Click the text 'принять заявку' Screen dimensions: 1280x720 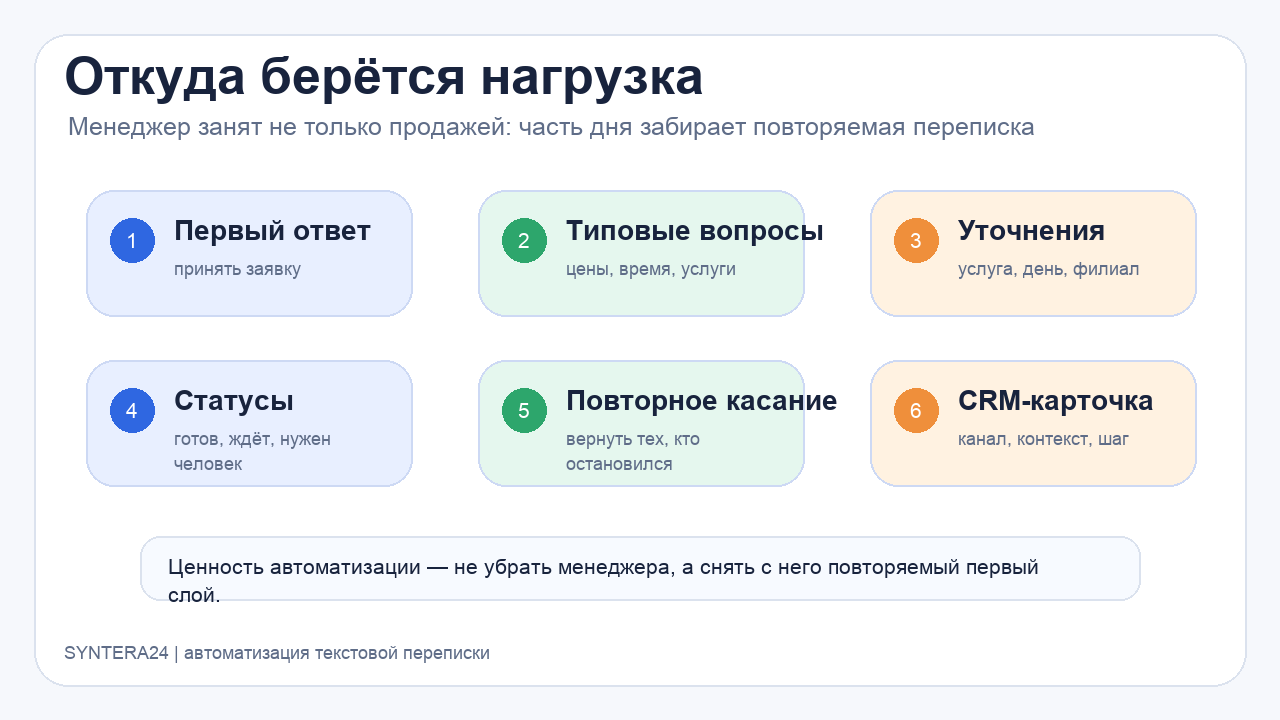point(237,269)
